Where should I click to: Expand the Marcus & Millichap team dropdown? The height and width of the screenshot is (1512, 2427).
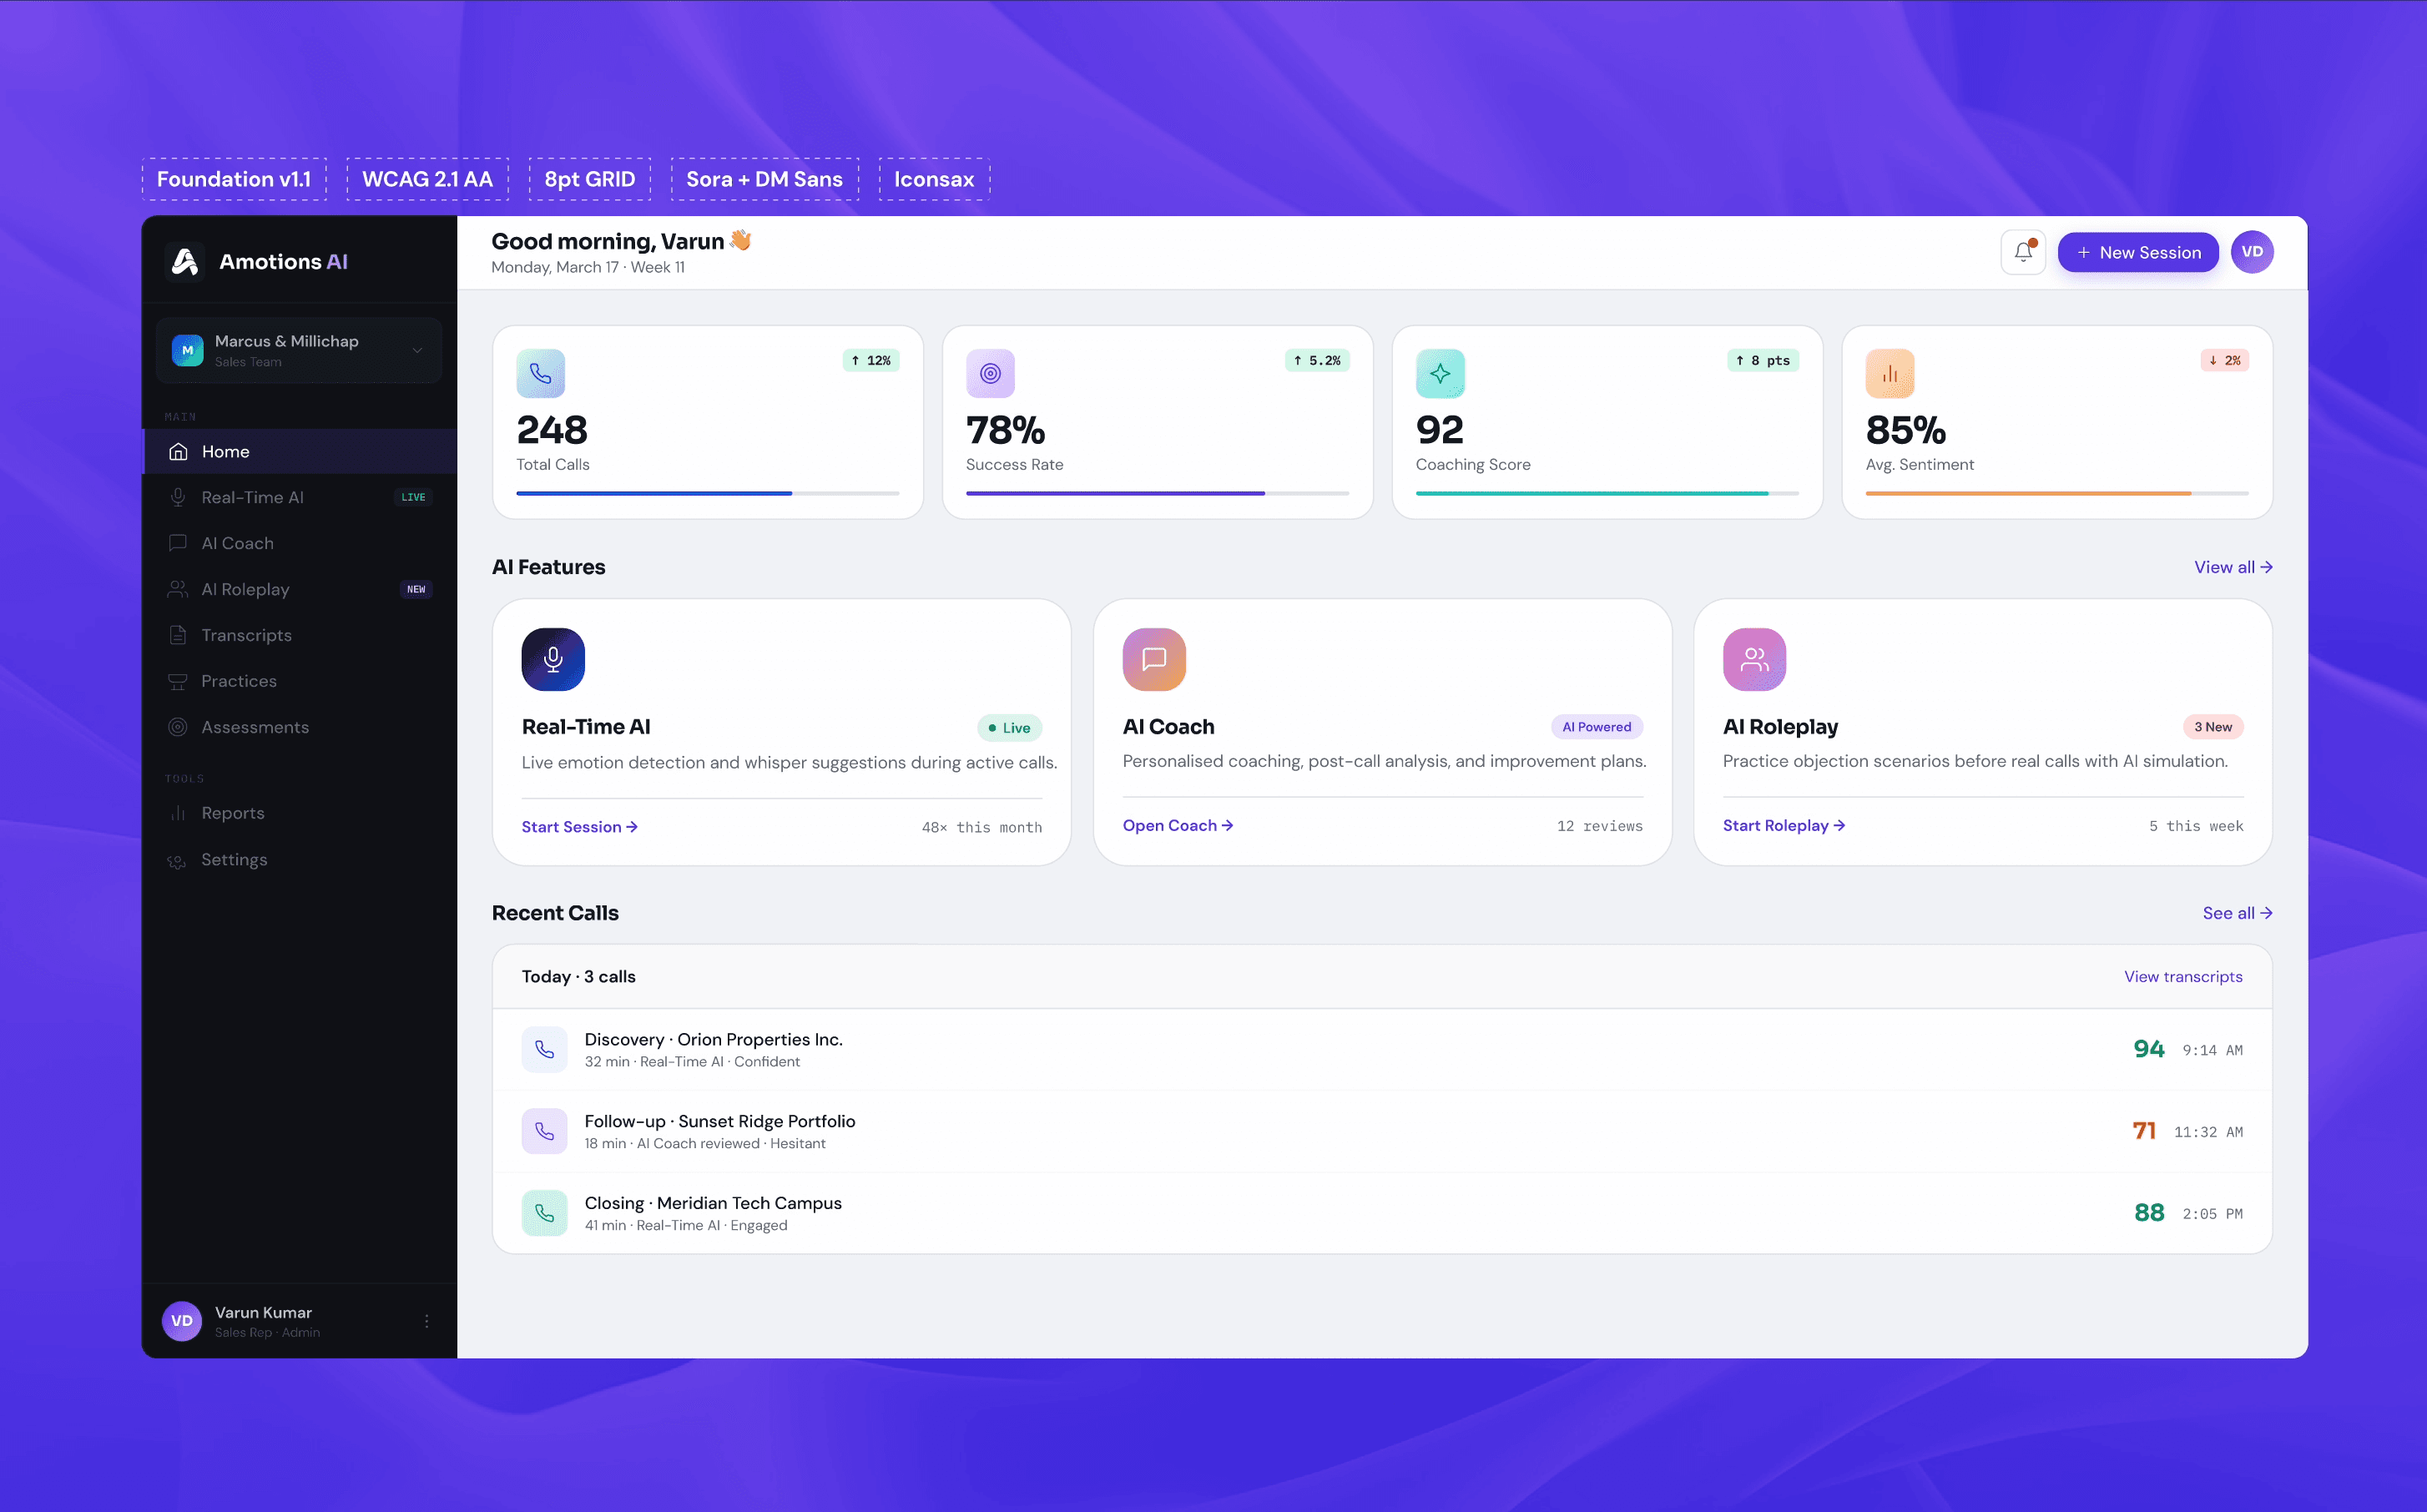click(417, 350)
